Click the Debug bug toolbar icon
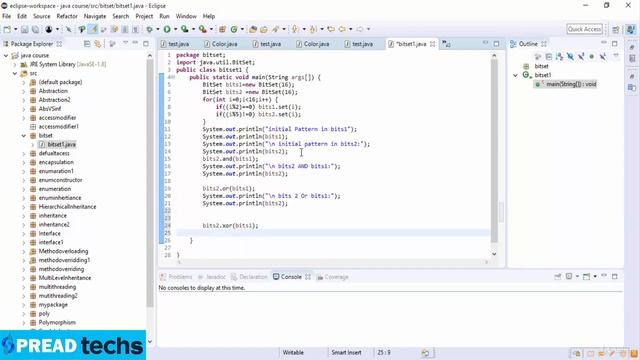 (149, 29)
